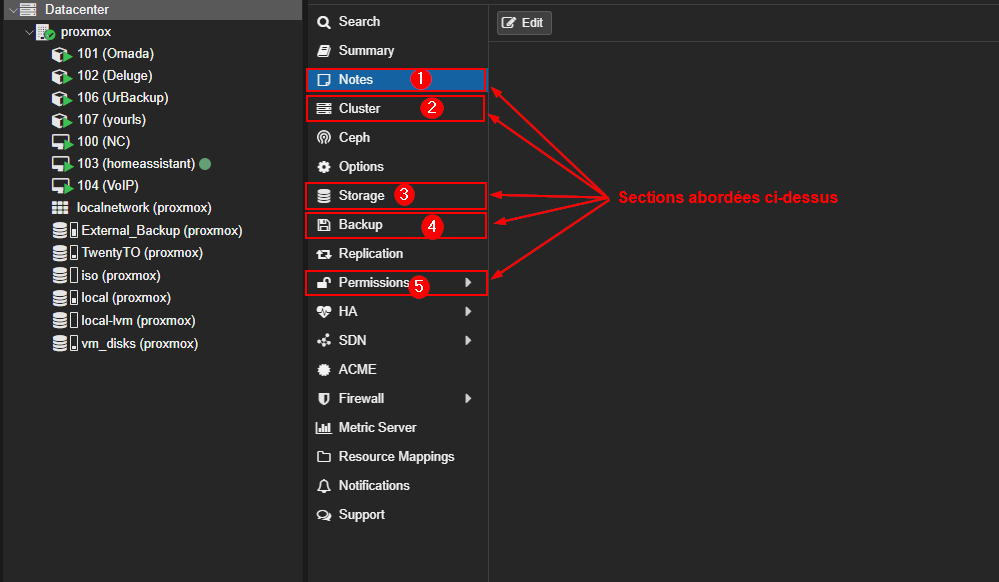The height and width of the screenshot is (582, 999).
Task: Click the Ceph icon in the menu
Action: tap(323, 138)
